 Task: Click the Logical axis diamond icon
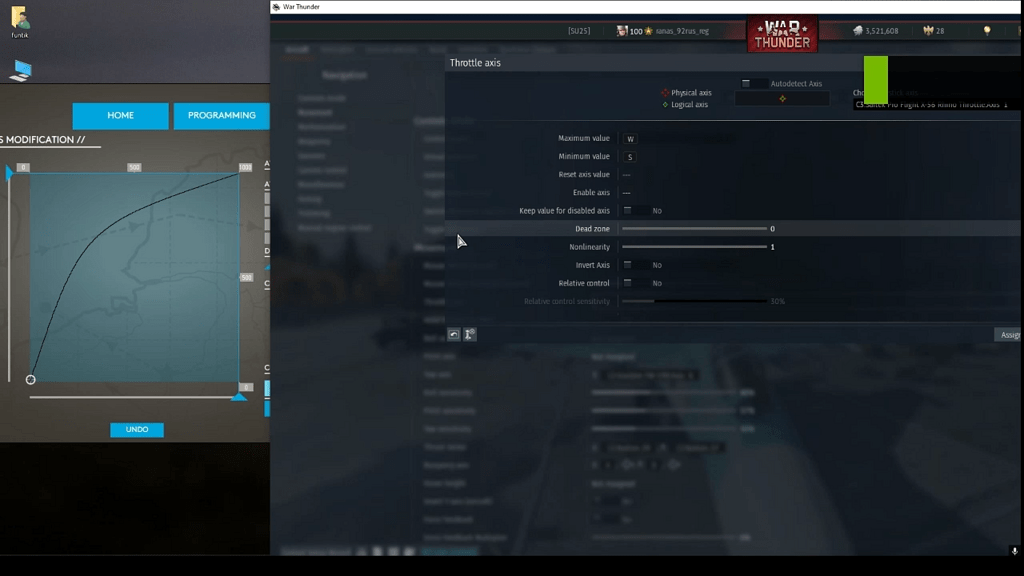tap(663, 103)
